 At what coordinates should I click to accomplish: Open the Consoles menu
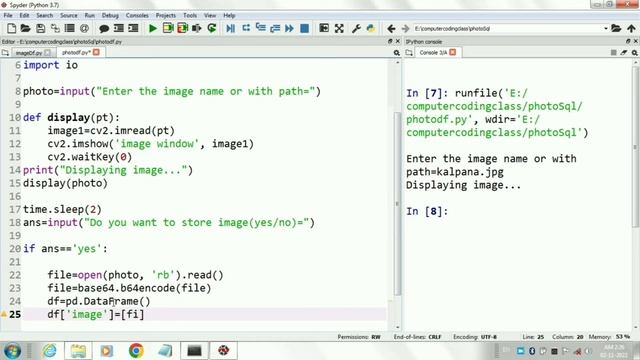[137, 16]
